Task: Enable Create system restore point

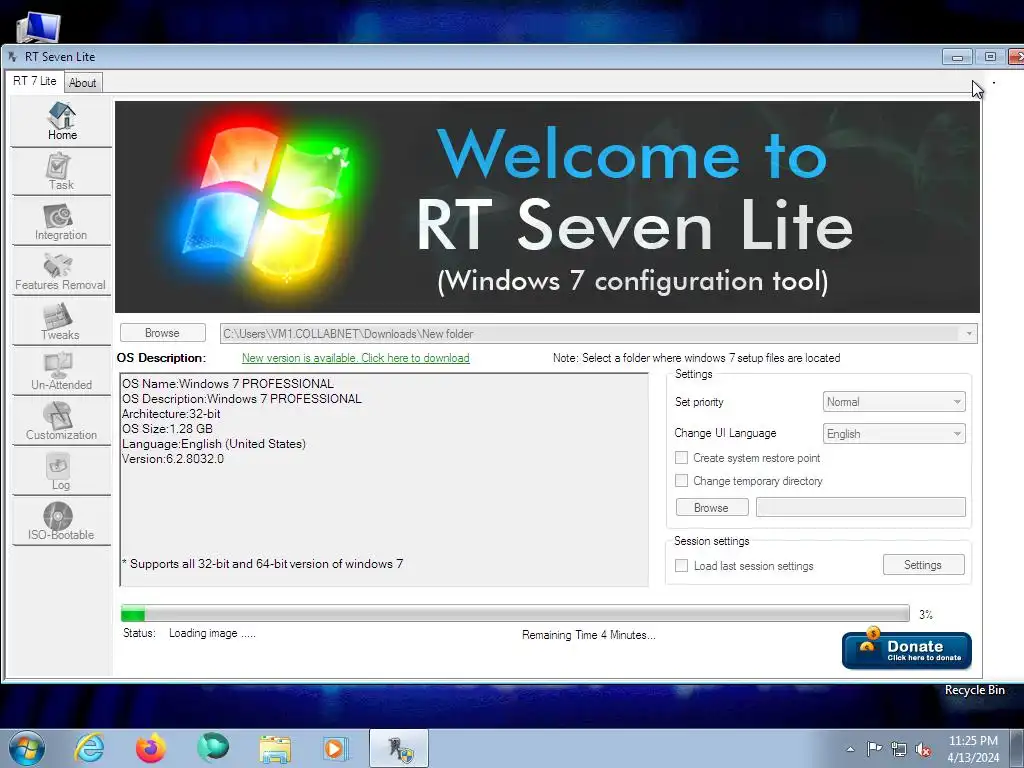Action: point(681,458)
